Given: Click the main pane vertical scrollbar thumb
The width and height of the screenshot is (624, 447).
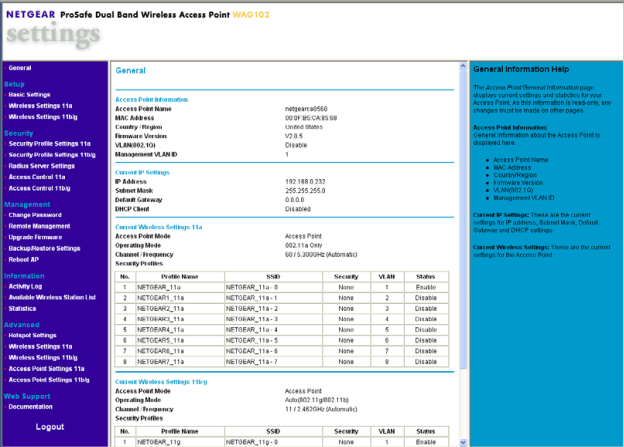Looking at the screenshot, I should (463, 219).
